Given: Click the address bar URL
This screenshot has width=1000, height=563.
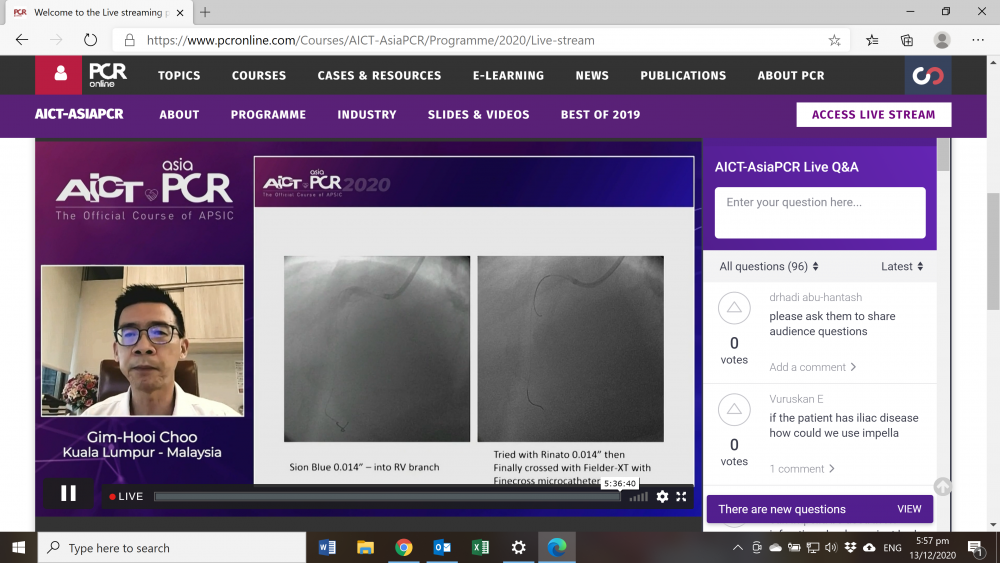Looking at the screenshot, I should click(371, 40).
